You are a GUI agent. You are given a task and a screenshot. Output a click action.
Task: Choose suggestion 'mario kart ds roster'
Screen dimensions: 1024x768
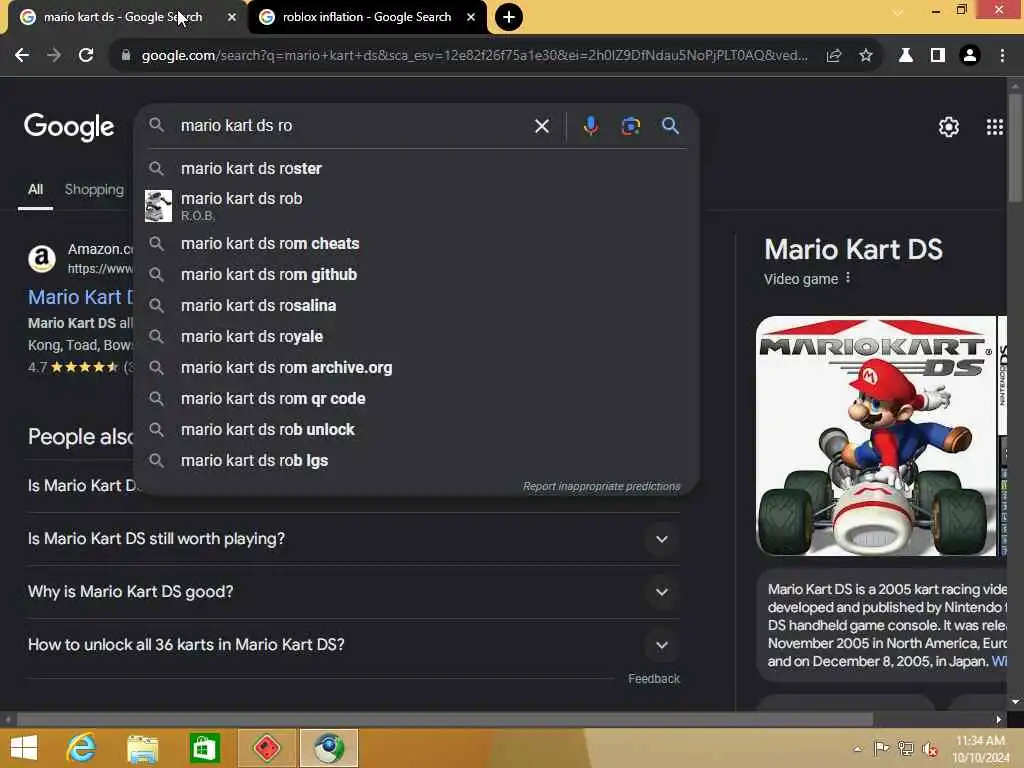pos(416,168)
